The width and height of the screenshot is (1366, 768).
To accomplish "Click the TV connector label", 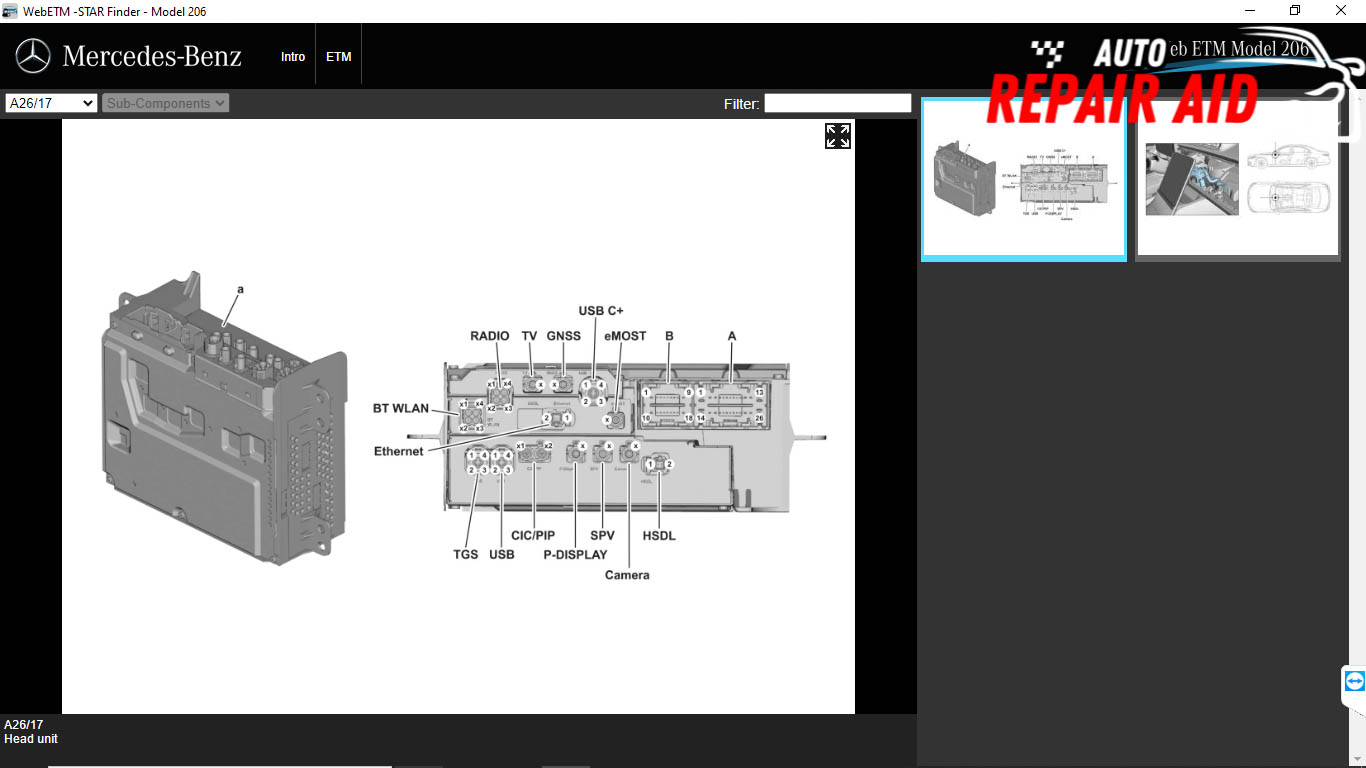I will point(530,336).
